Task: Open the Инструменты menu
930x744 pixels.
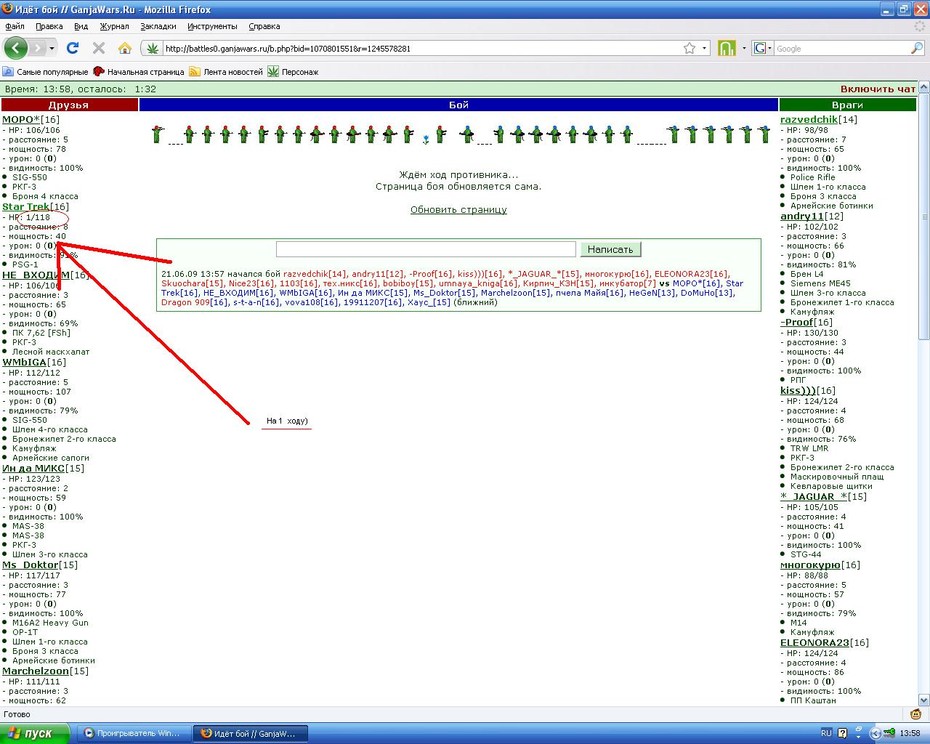Action: [x=212, y=26]
